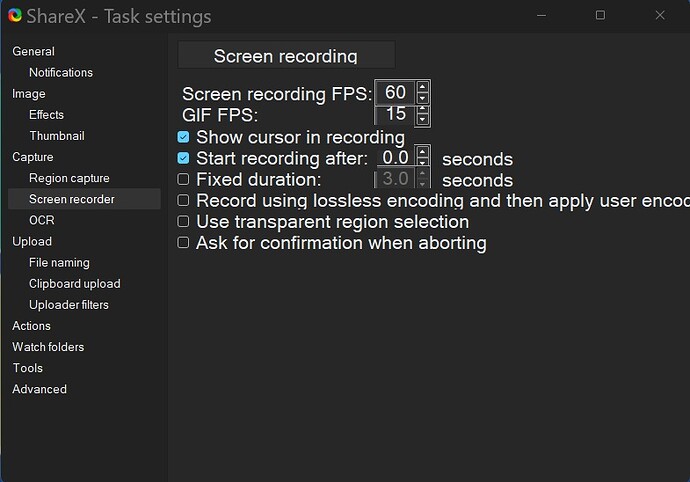The height and width of the screenshot is (482, 690).
Task: Open the Capture settings section
Action: (33, 157)
